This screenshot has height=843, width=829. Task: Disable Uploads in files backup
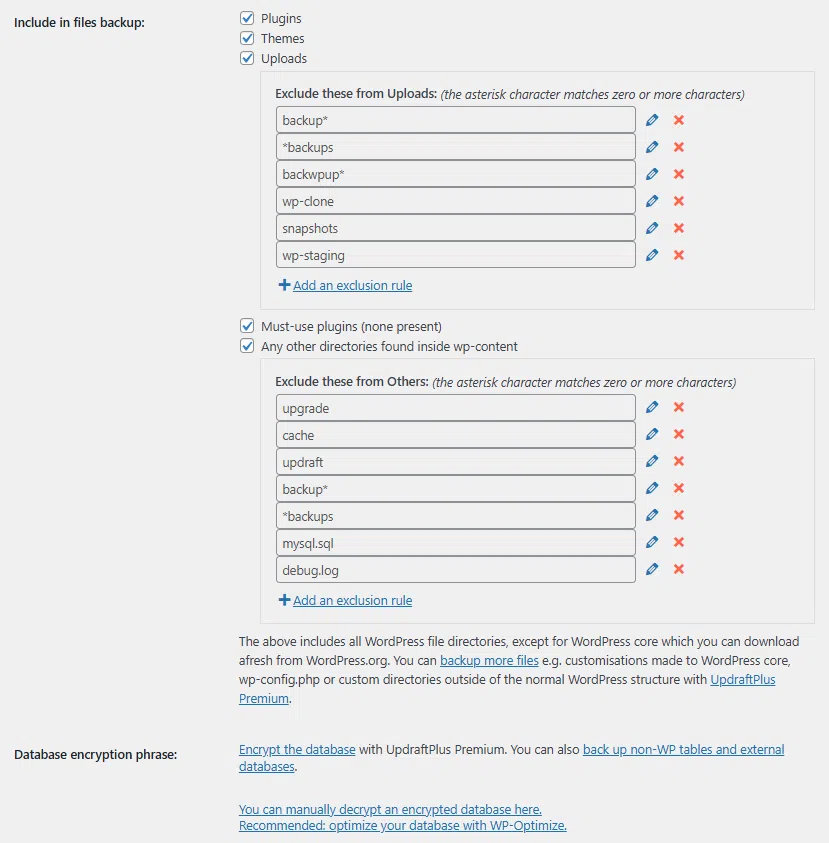pyautogui.click(x=247, y=58)
